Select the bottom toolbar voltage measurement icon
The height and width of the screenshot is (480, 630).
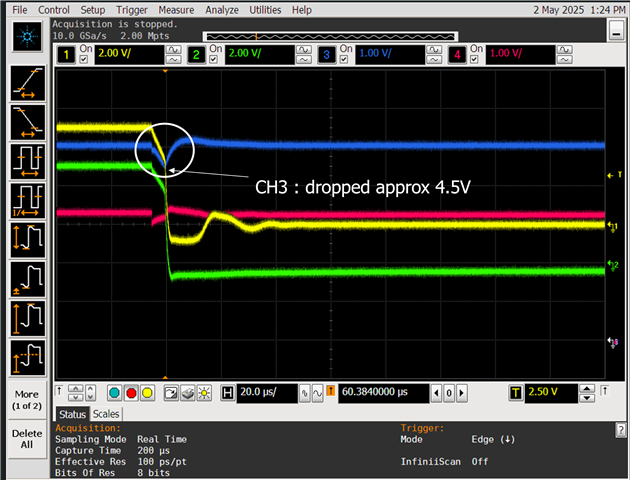[28, 357]
